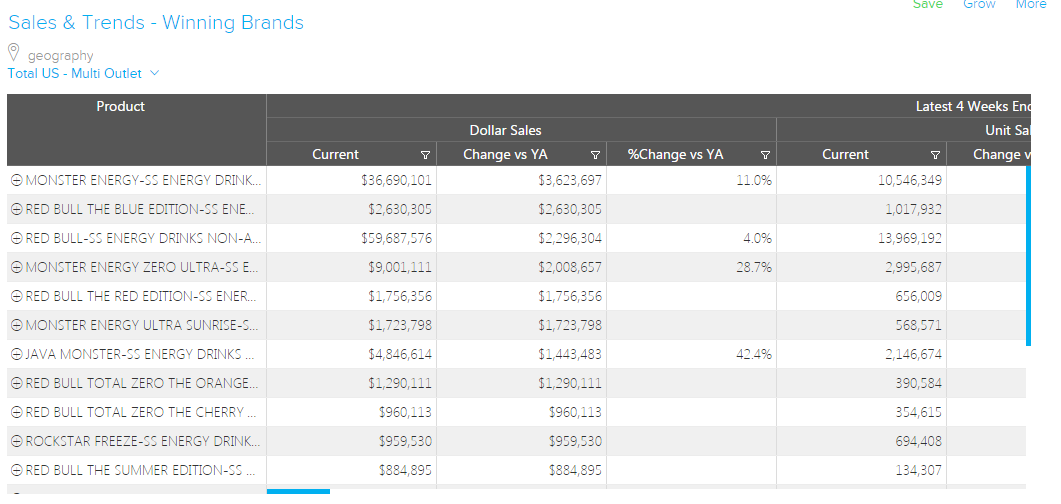Collapse the JAVA MONSTER-SS ENERGY DRINKS row
This screenshot has height=504, width=1061.
click(x=16, y=354)
